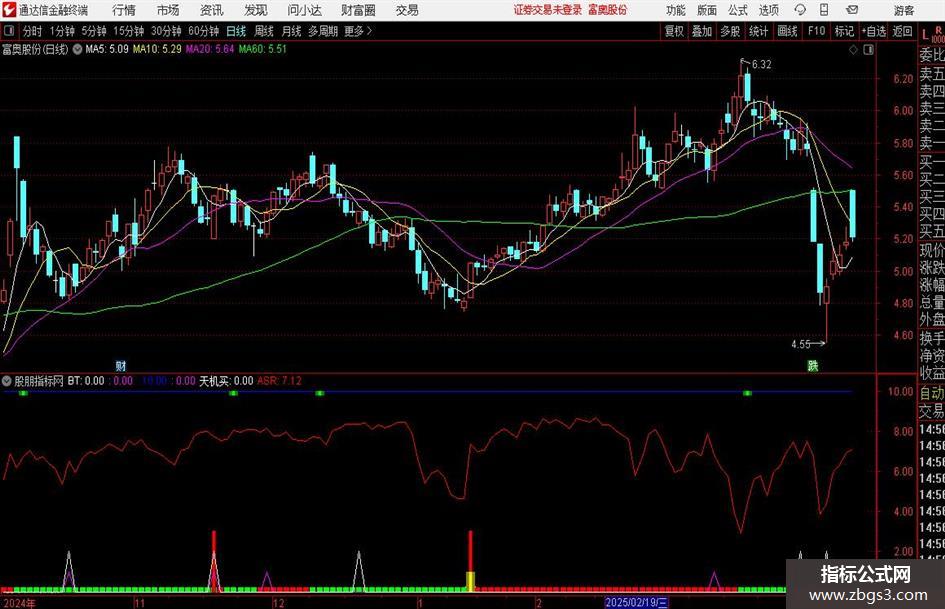Open the 交易 menu
This screenshot has width=945, height=609.
407,10
